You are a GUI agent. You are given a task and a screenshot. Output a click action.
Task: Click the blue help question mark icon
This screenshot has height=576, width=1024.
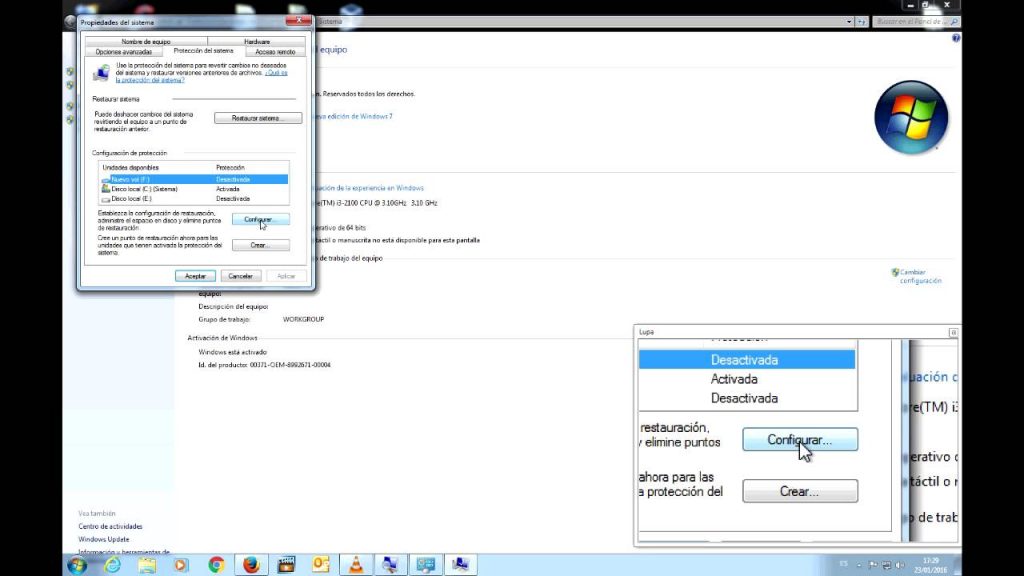[956, 37]
